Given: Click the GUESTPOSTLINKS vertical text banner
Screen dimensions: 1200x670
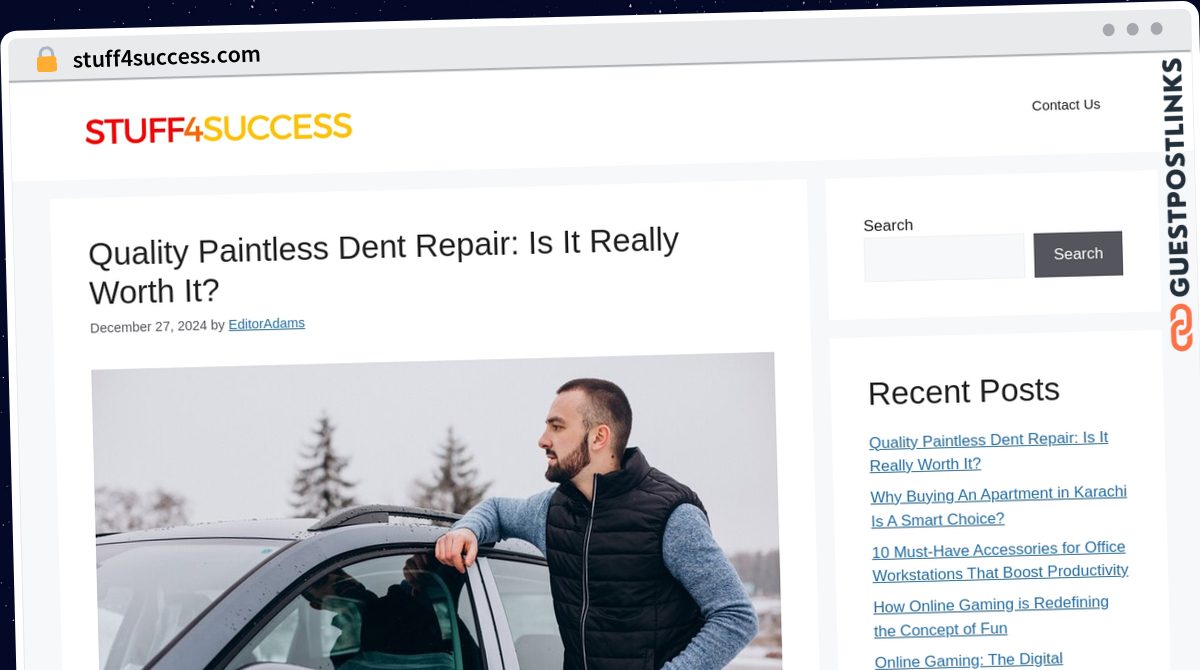Looking at the screenshot, I should 1176,177.
